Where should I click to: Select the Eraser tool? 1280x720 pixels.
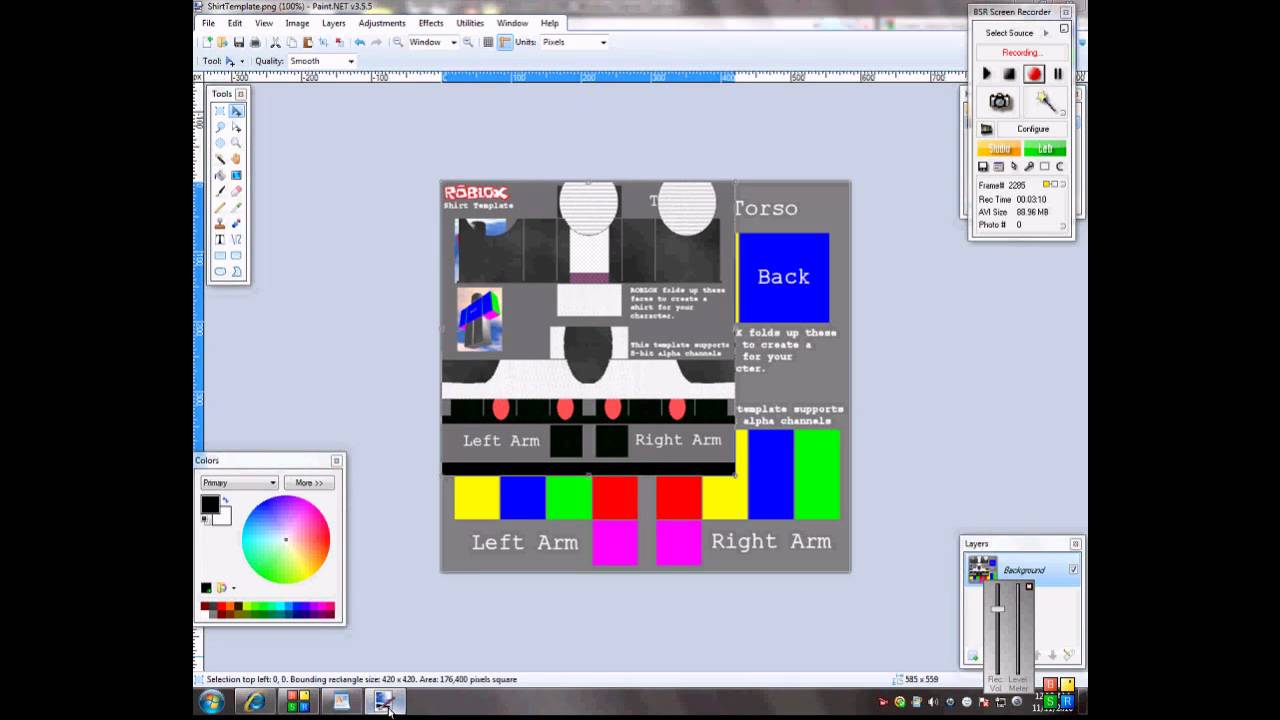click(236, 191)
